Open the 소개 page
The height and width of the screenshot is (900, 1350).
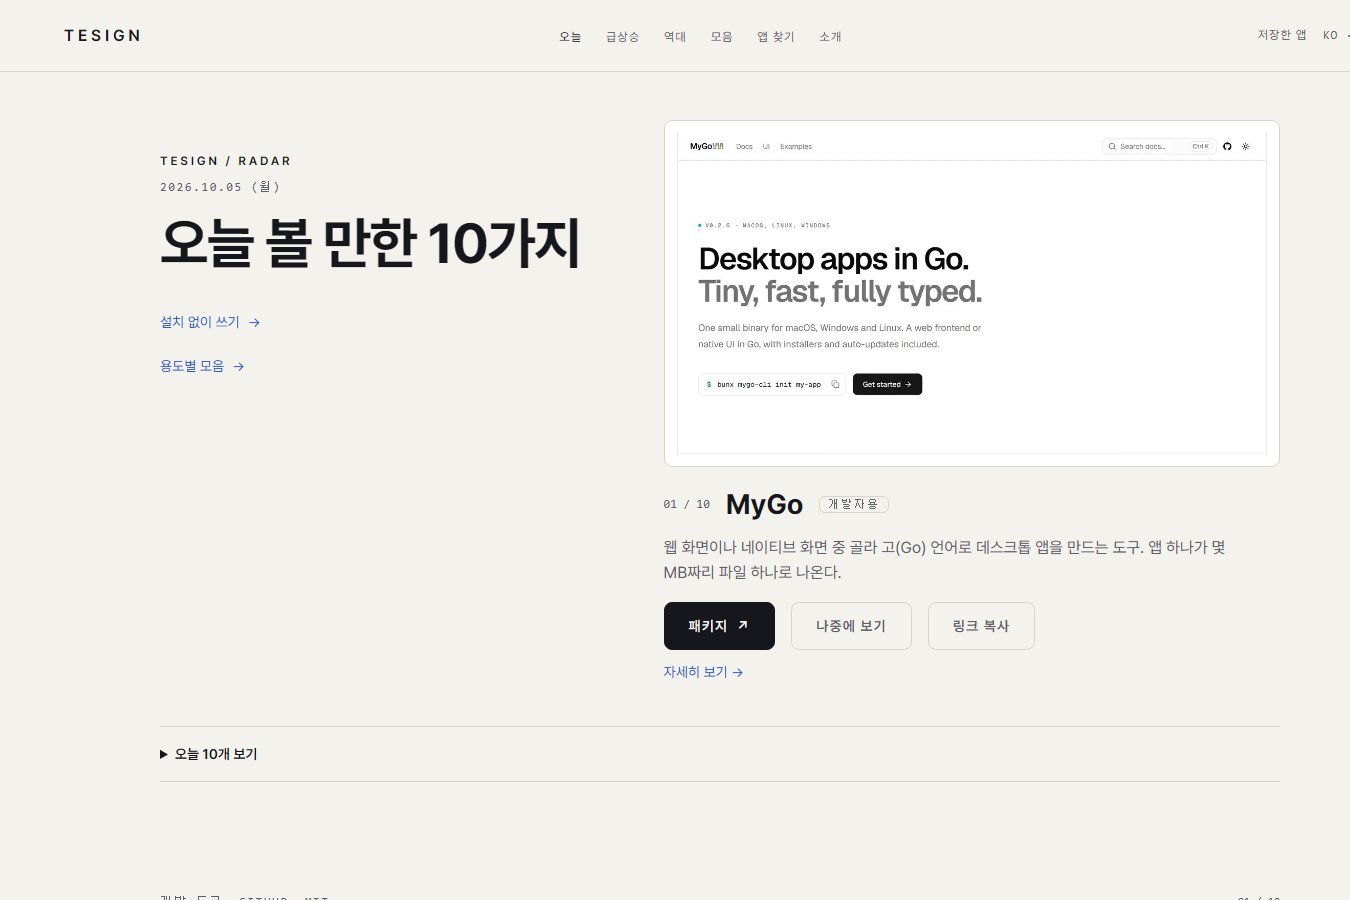[830, 37]
